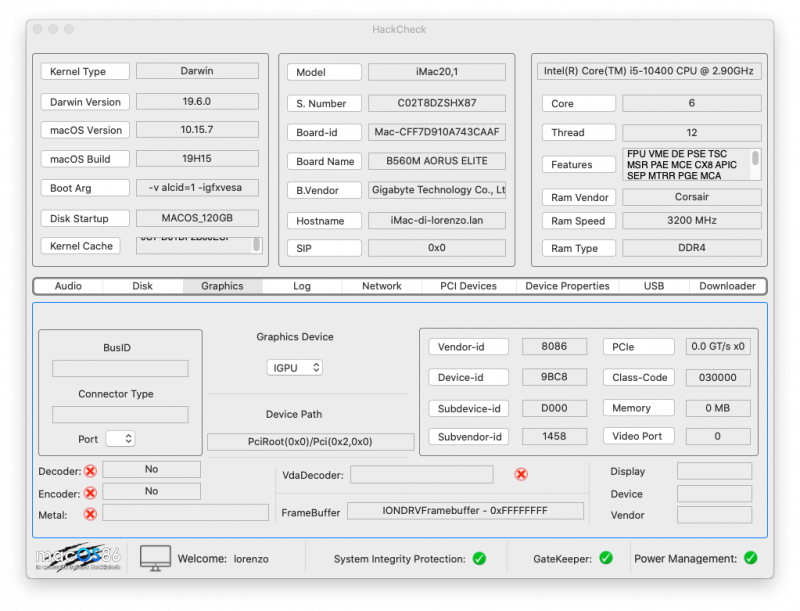Viewport: 800px width, 611px height.
Task: Click the Boot Arg label button
Action: [85, 188]
